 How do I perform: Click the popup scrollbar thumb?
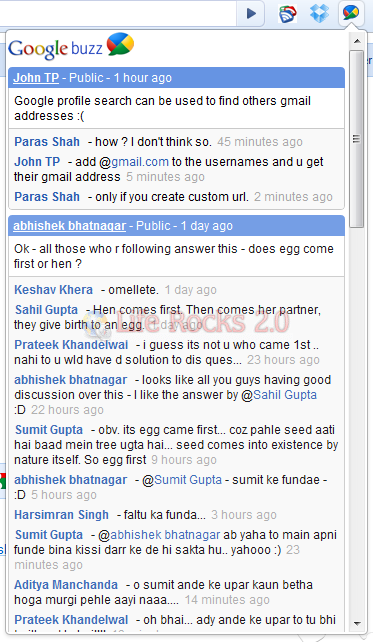tap(357, 139)
